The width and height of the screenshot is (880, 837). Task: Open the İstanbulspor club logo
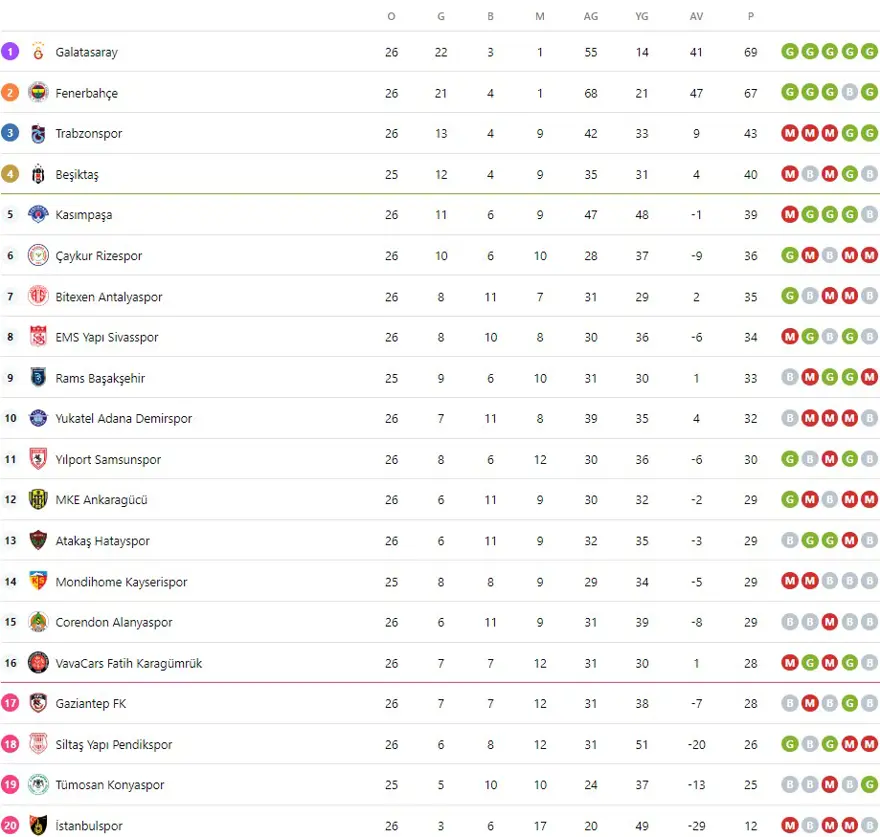click(38, 826)
